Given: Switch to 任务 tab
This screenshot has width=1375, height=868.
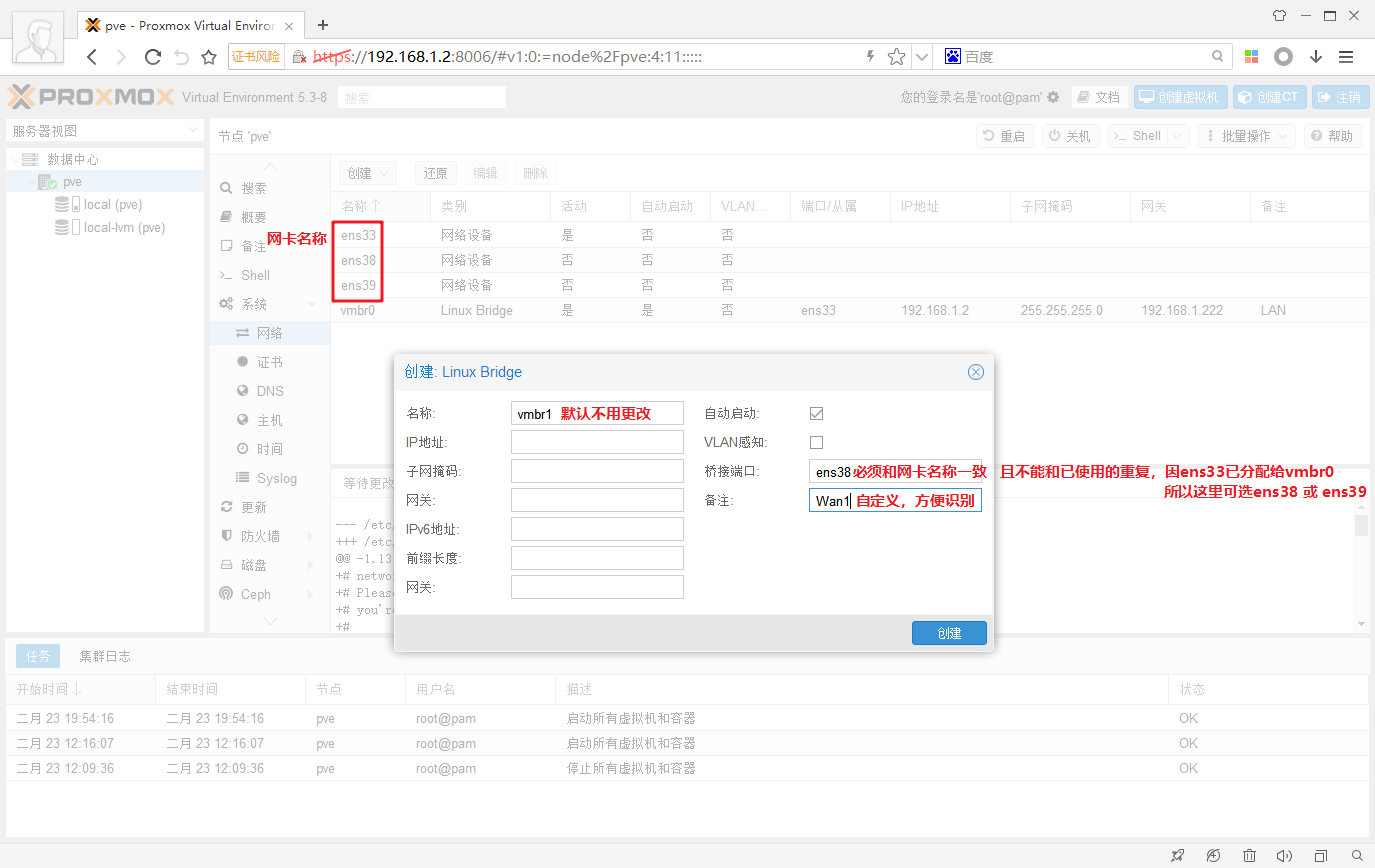Looking at the screenshot, I should point(38,656).
